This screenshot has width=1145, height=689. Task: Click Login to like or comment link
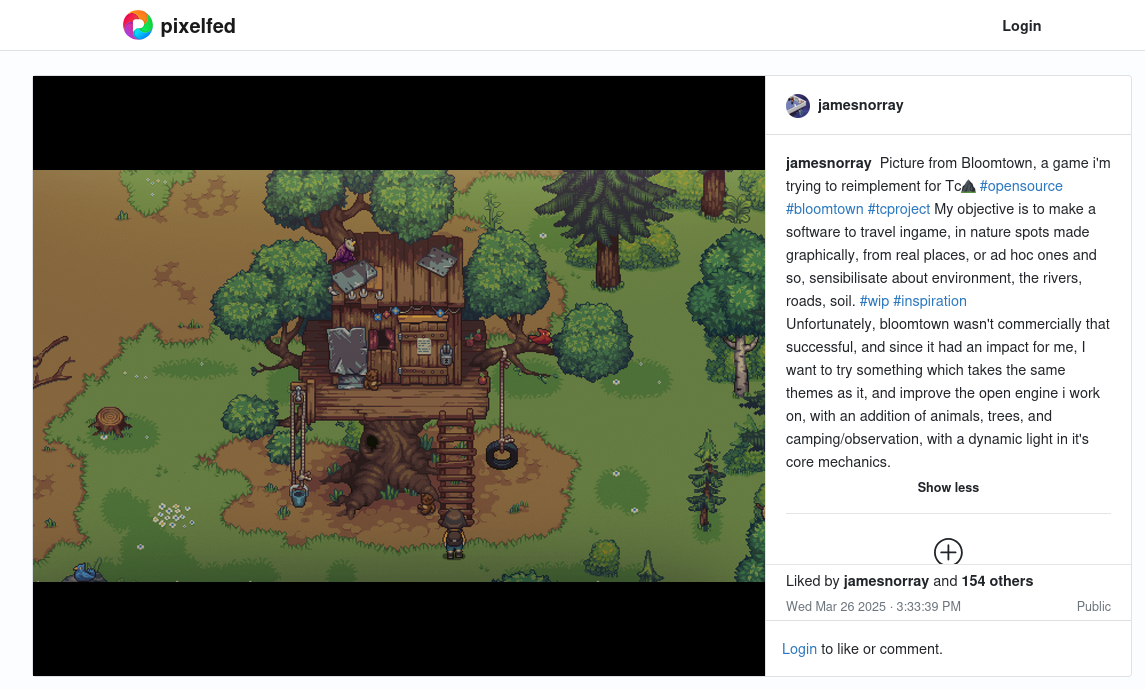tap(799, 649)
